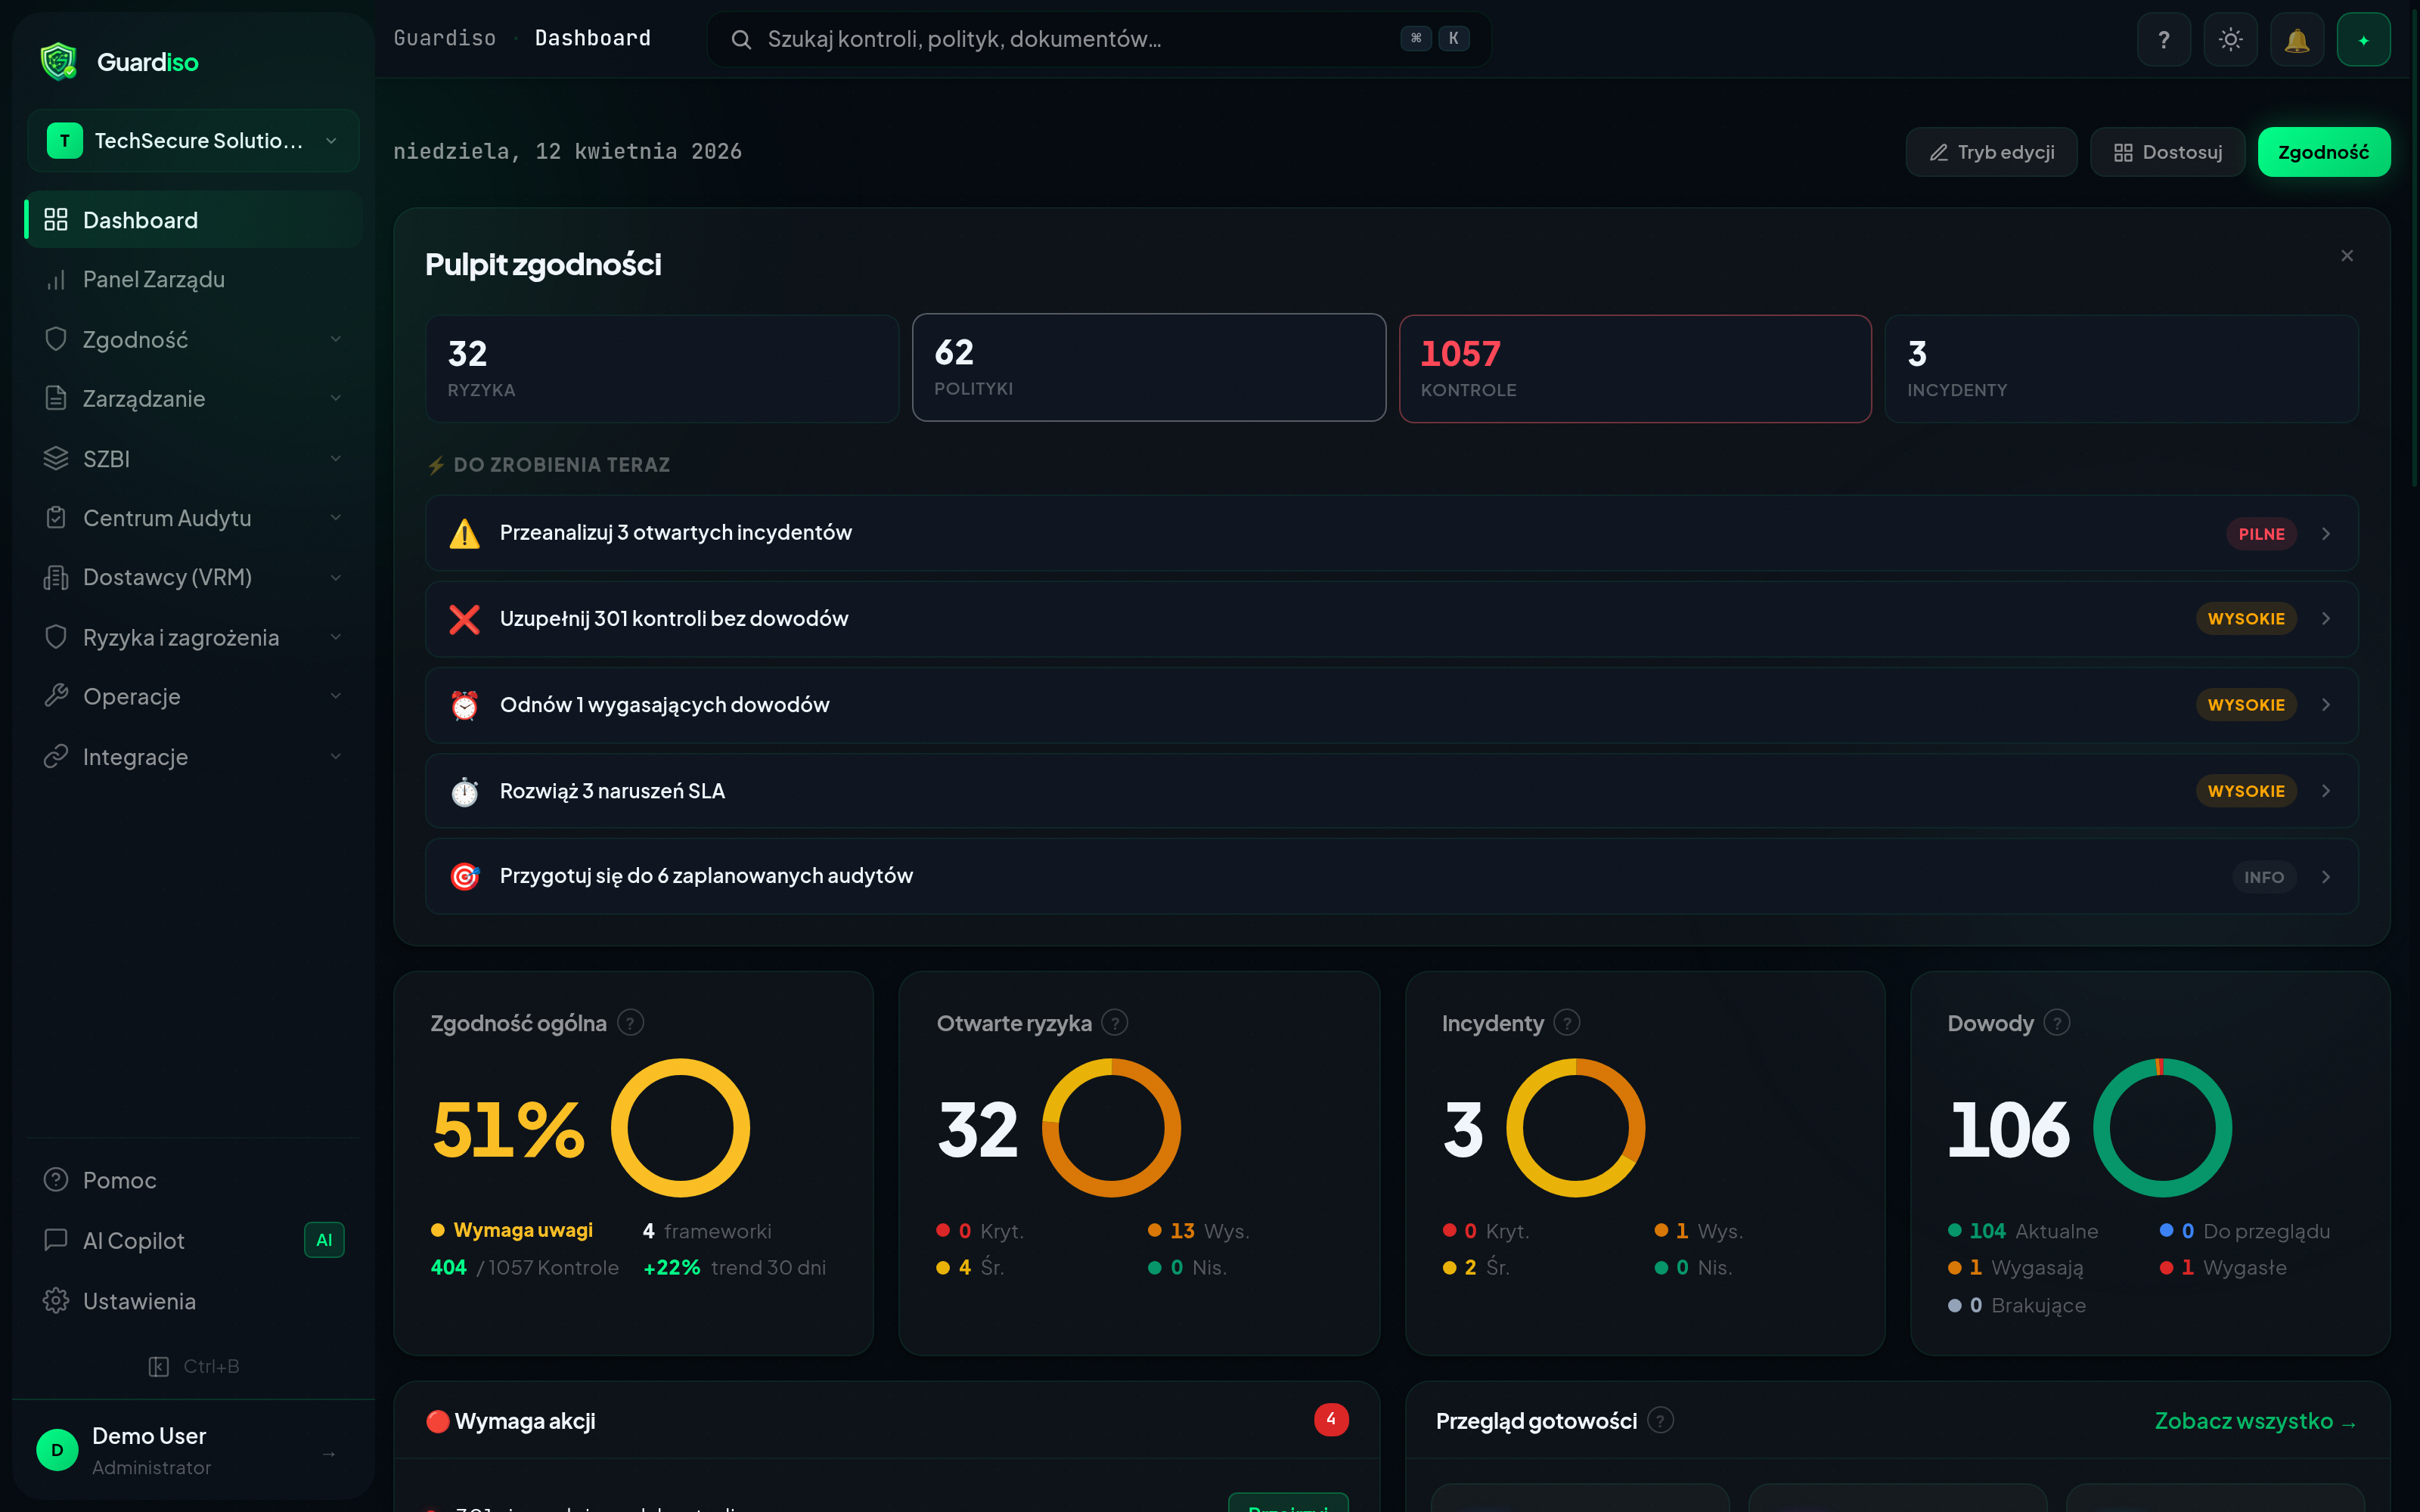Screen dimensions: 2420x1512
Task: Go to Ustawienia in the sidebar
Action: (139, 1301)
